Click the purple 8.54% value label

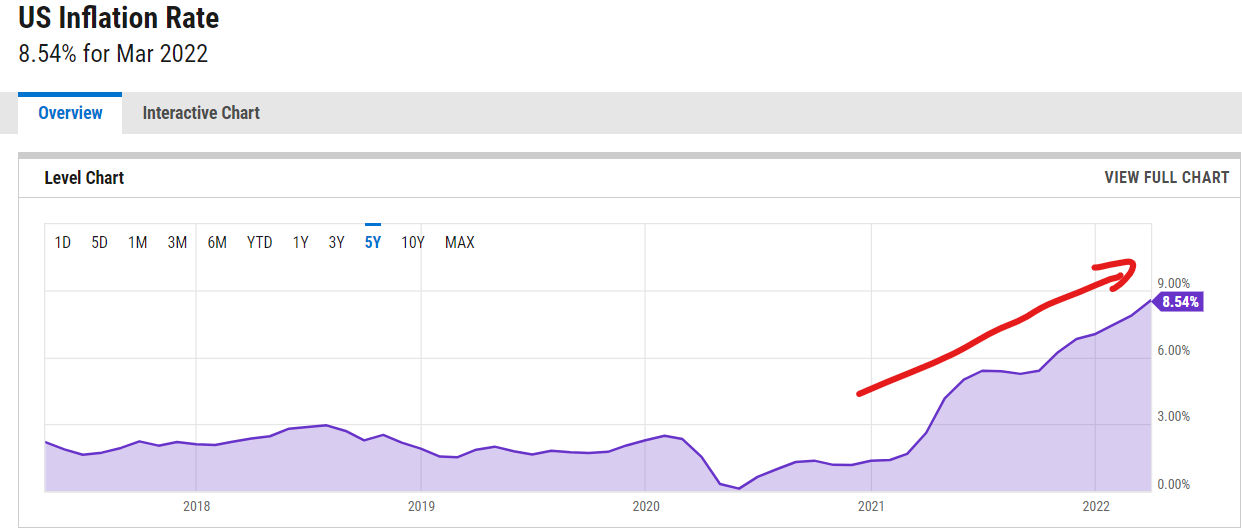point(1180,302)
